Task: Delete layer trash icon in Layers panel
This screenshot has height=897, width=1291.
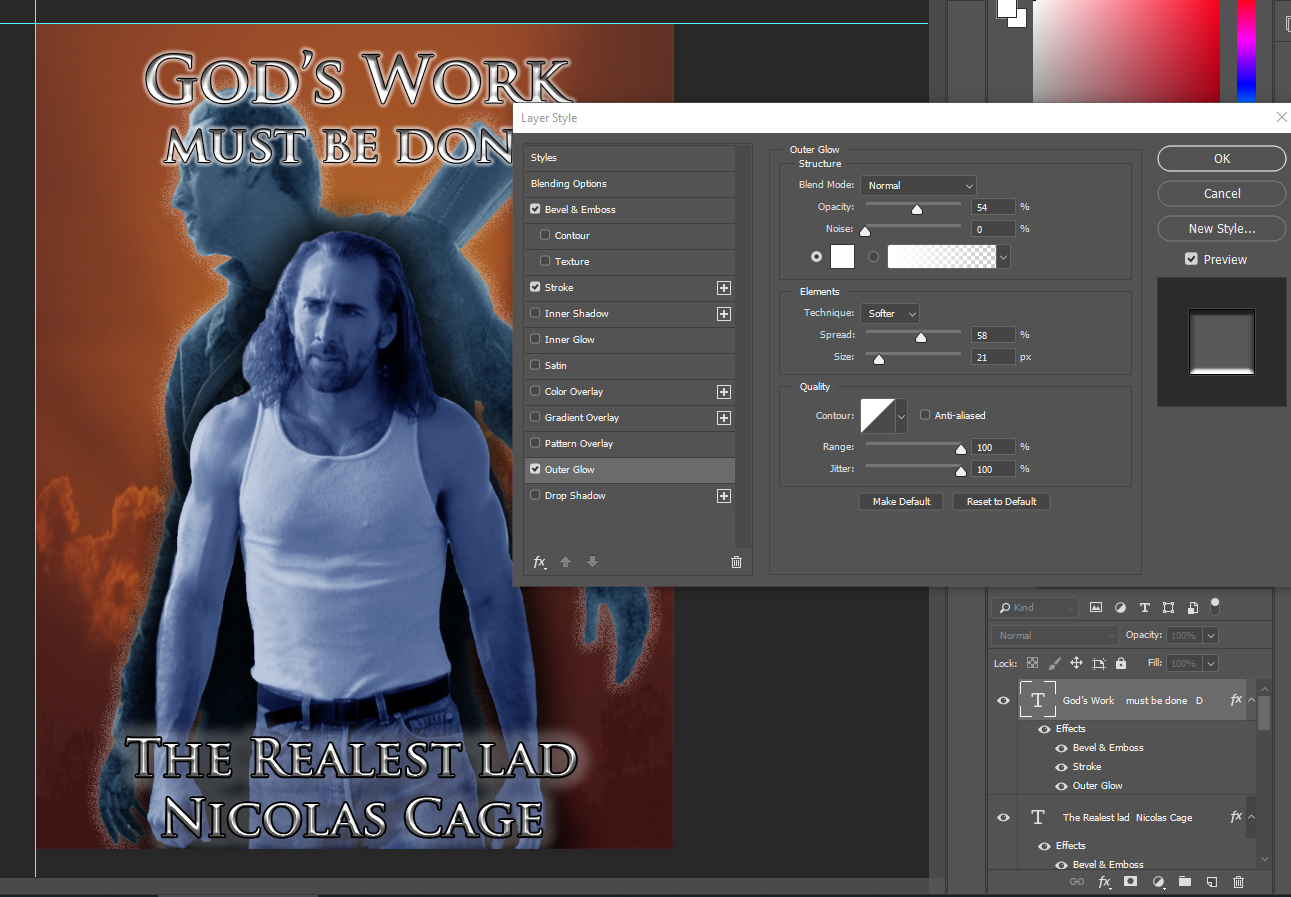Action: click(1238, 882)
